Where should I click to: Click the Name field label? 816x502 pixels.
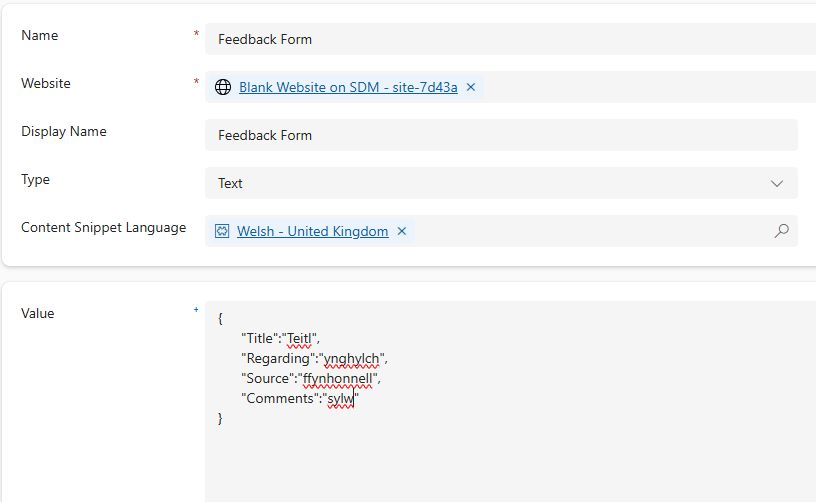[40, 35]
